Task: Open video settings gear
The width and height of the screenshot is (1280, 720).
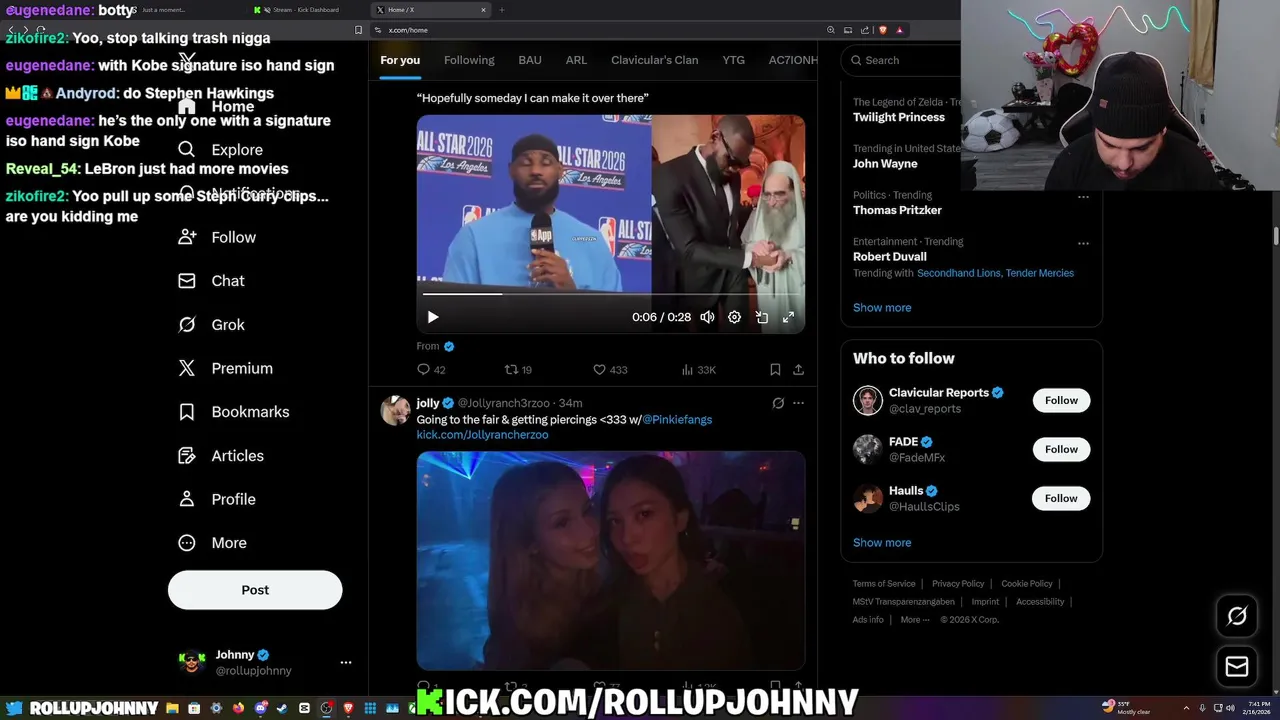Action: [x=734, y=317]
